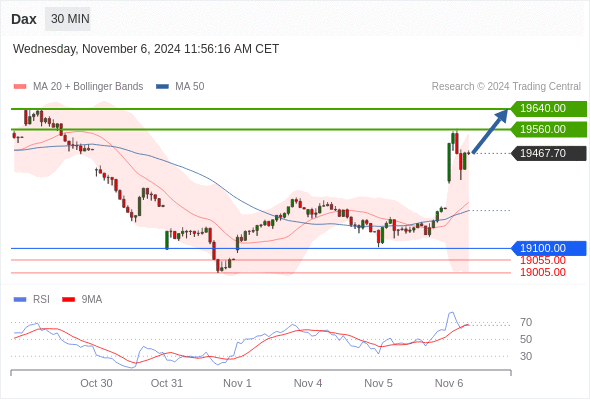Click the RSI 30 level label

pyautogui.click(x=526, y=356)
